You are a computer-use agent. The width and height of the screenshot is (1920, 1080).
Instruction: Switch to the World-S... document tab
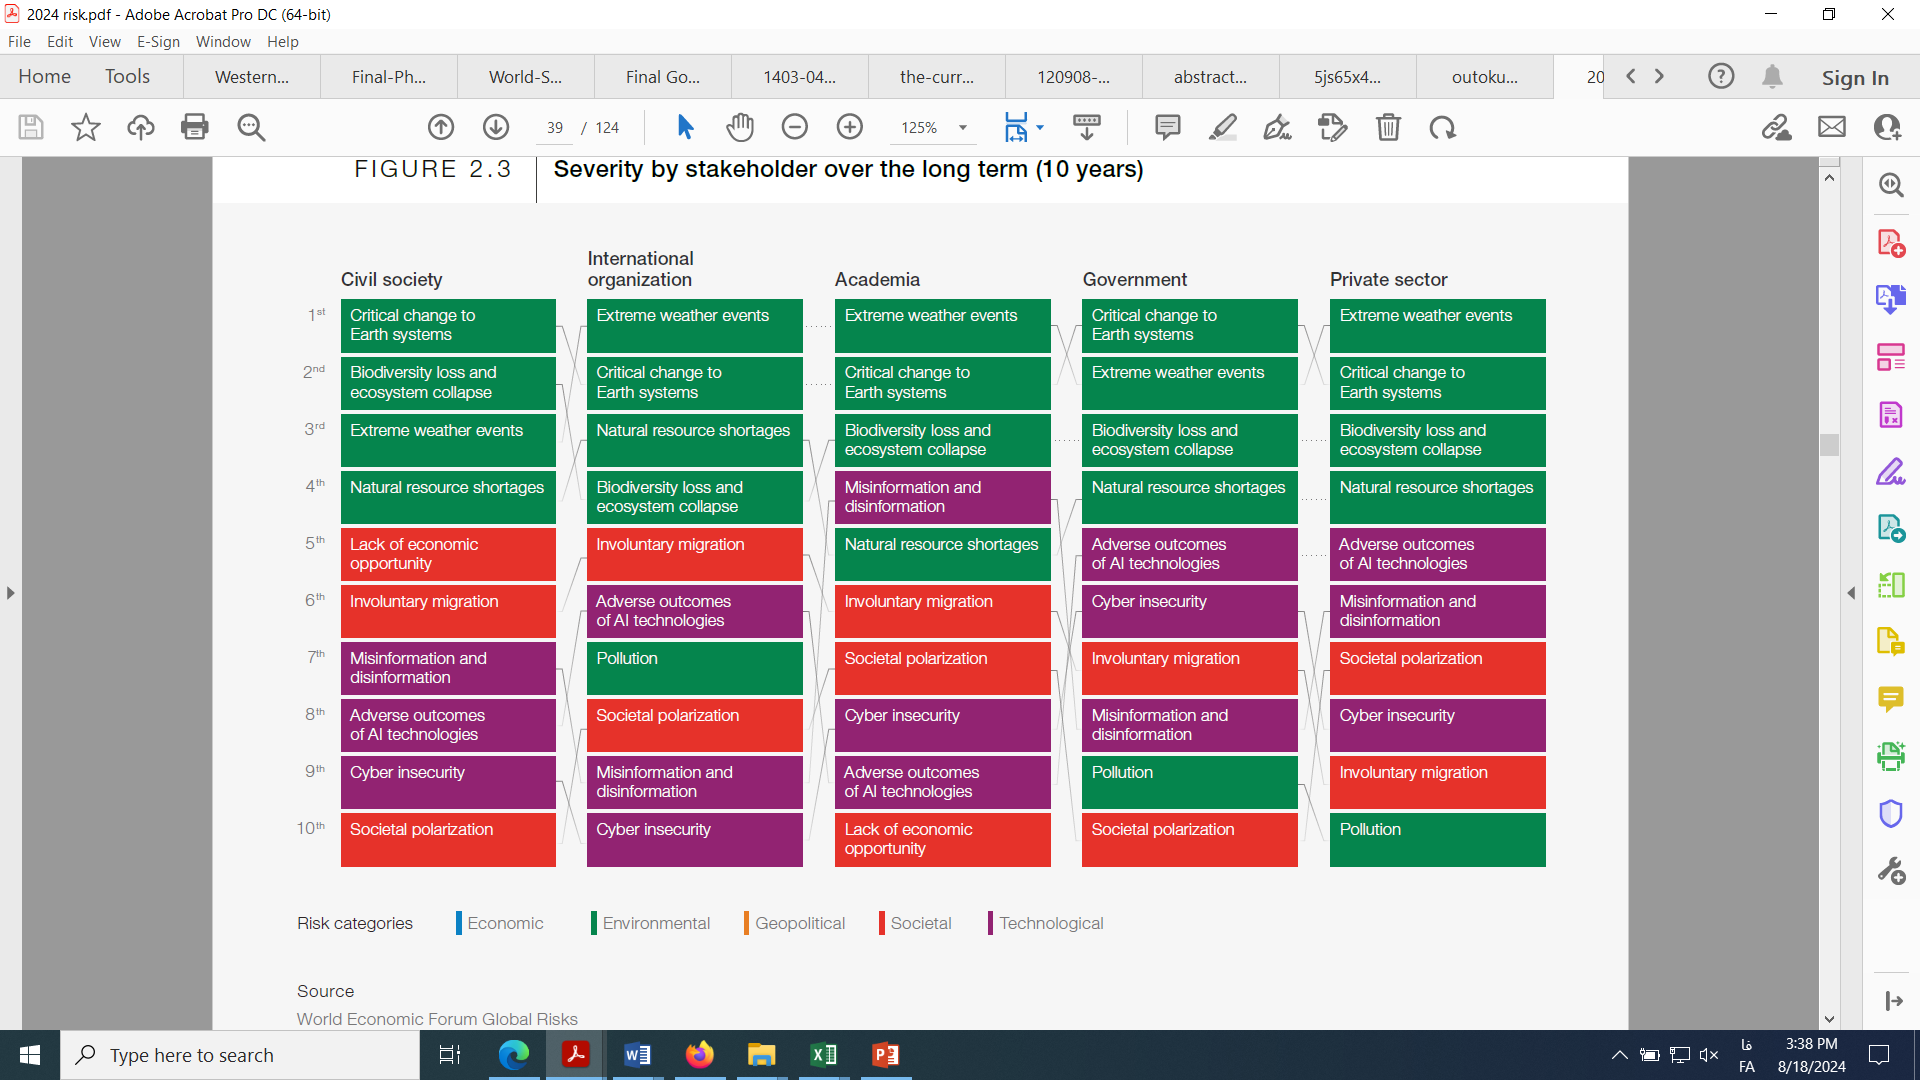click(x=525, y=77)
